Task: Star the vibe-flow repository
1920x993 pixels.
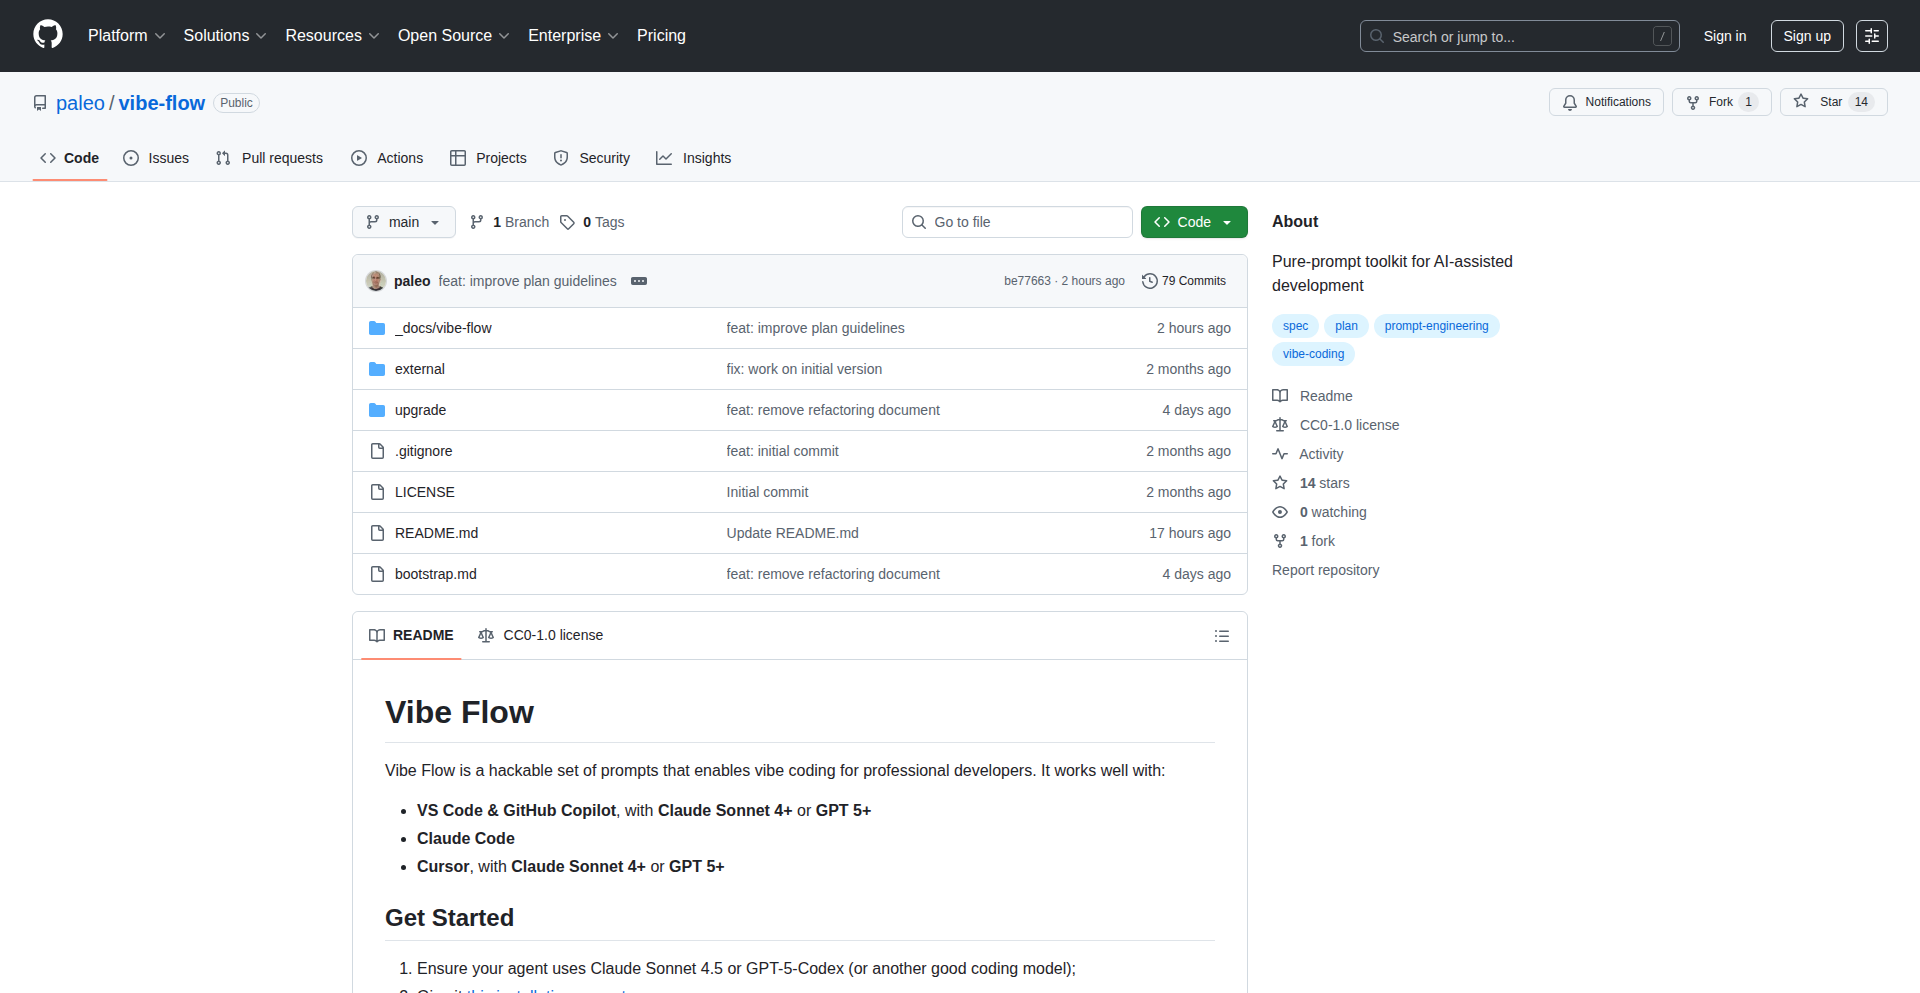Action: [1819, 102]
